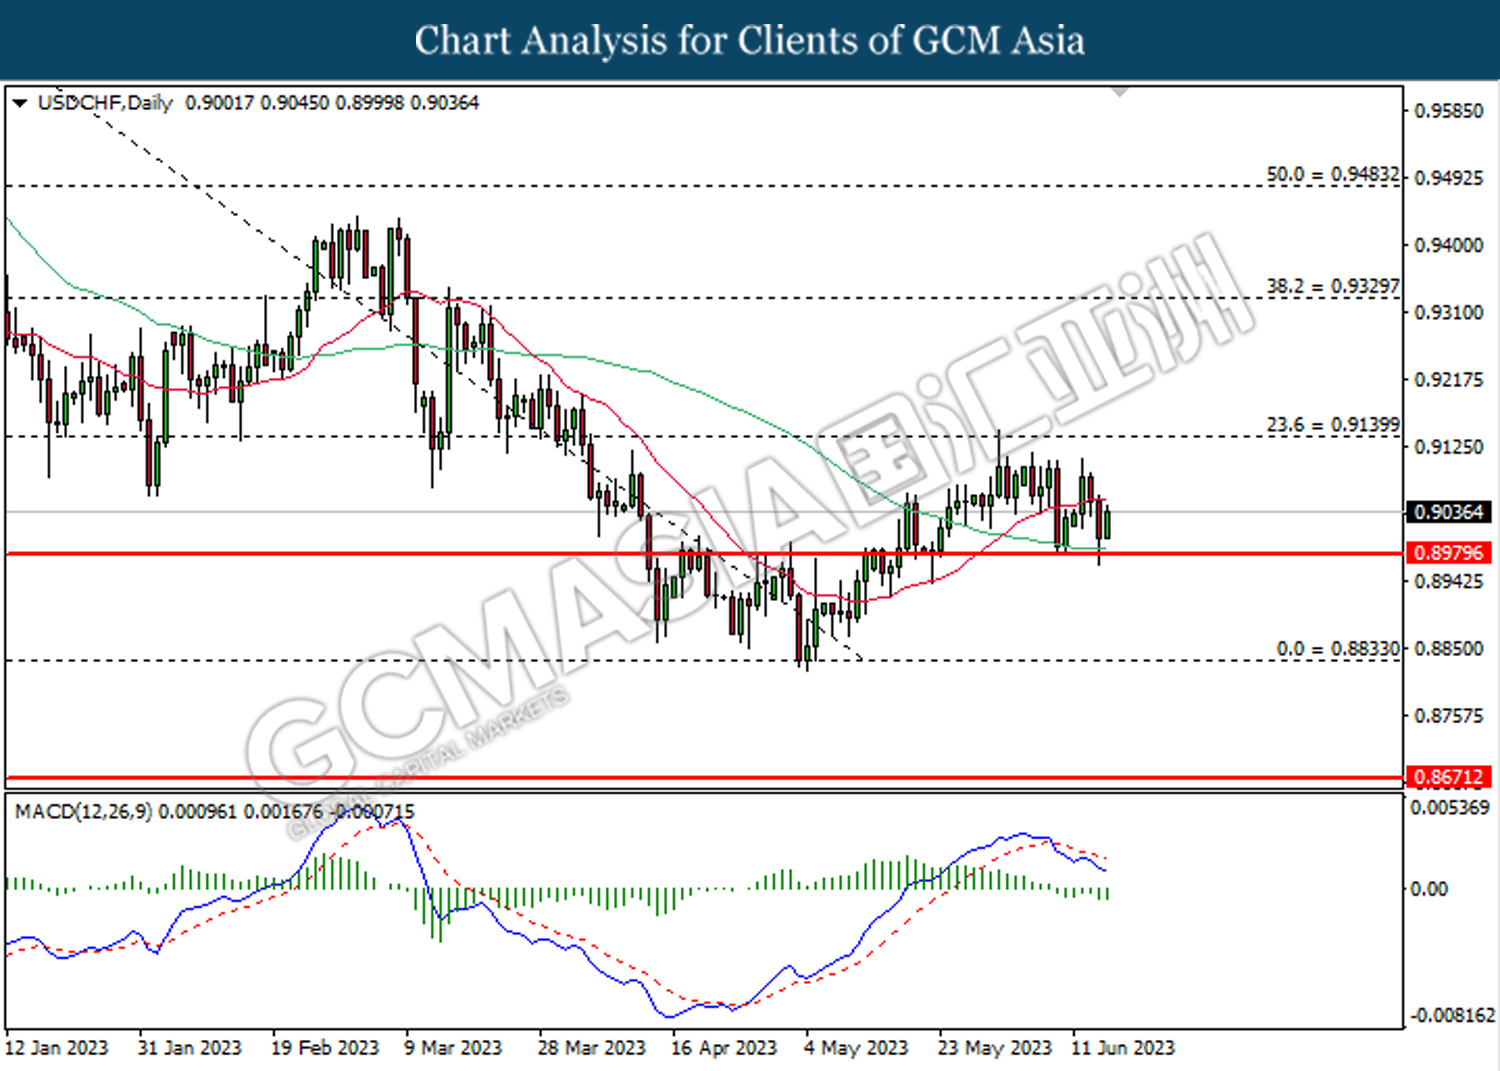This screenshot has height=1071, width=1500.
Task: Open the chart dropdown triangle beside USDCHF
Action: (x=20, y=103)
